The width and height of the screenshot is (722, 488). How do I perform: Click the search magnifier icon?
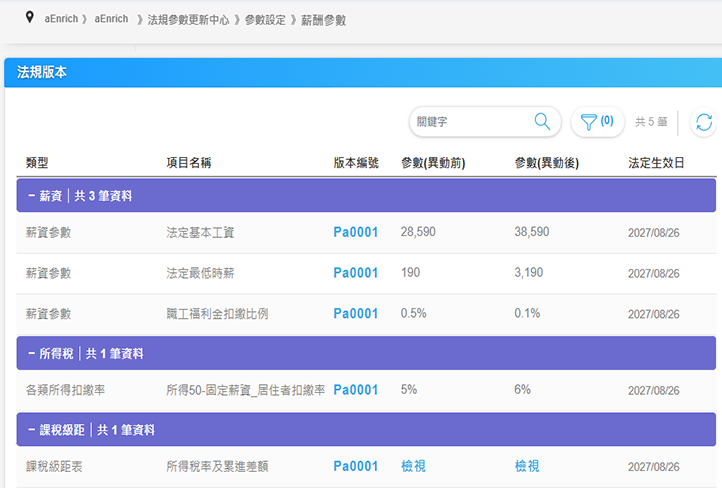(542, 122)
